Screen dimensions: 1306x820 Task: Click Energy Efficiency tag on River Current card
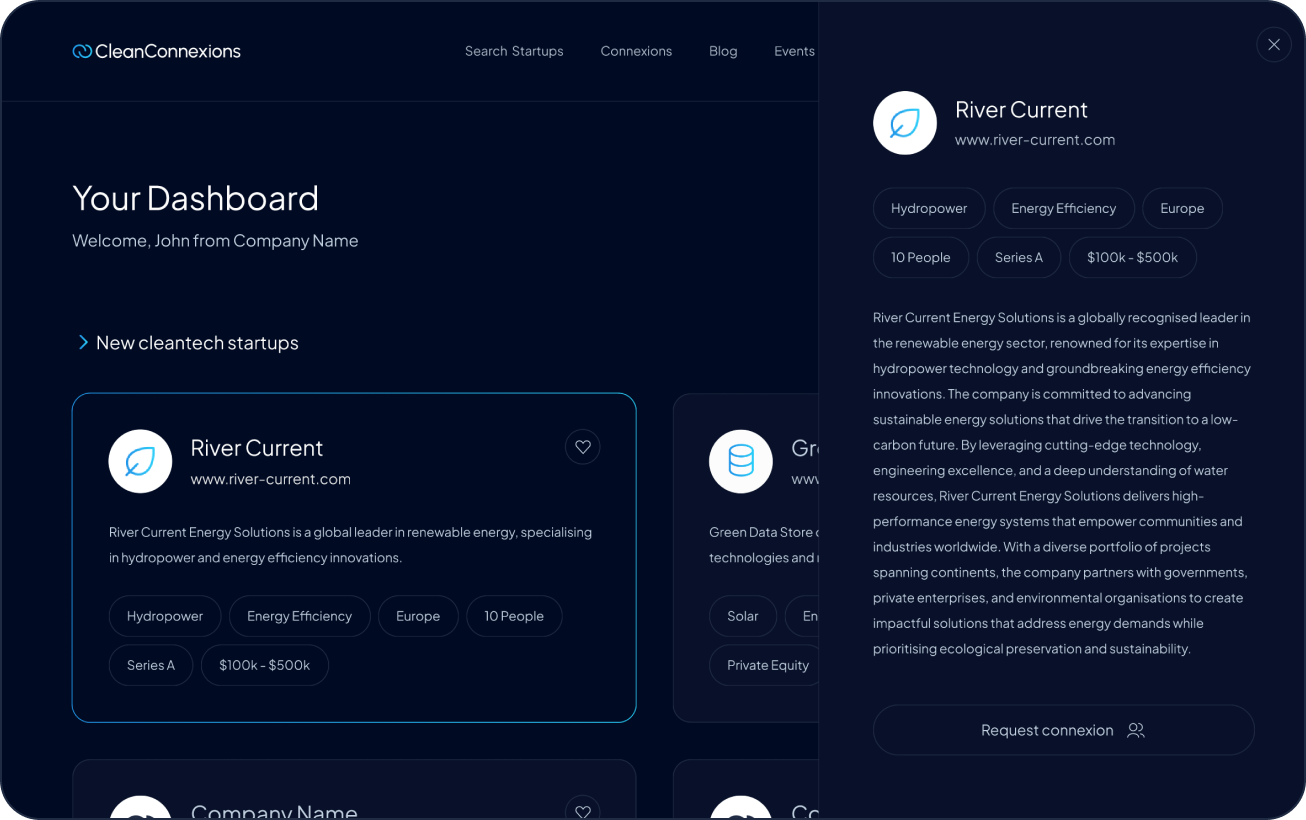click(300, 616)
